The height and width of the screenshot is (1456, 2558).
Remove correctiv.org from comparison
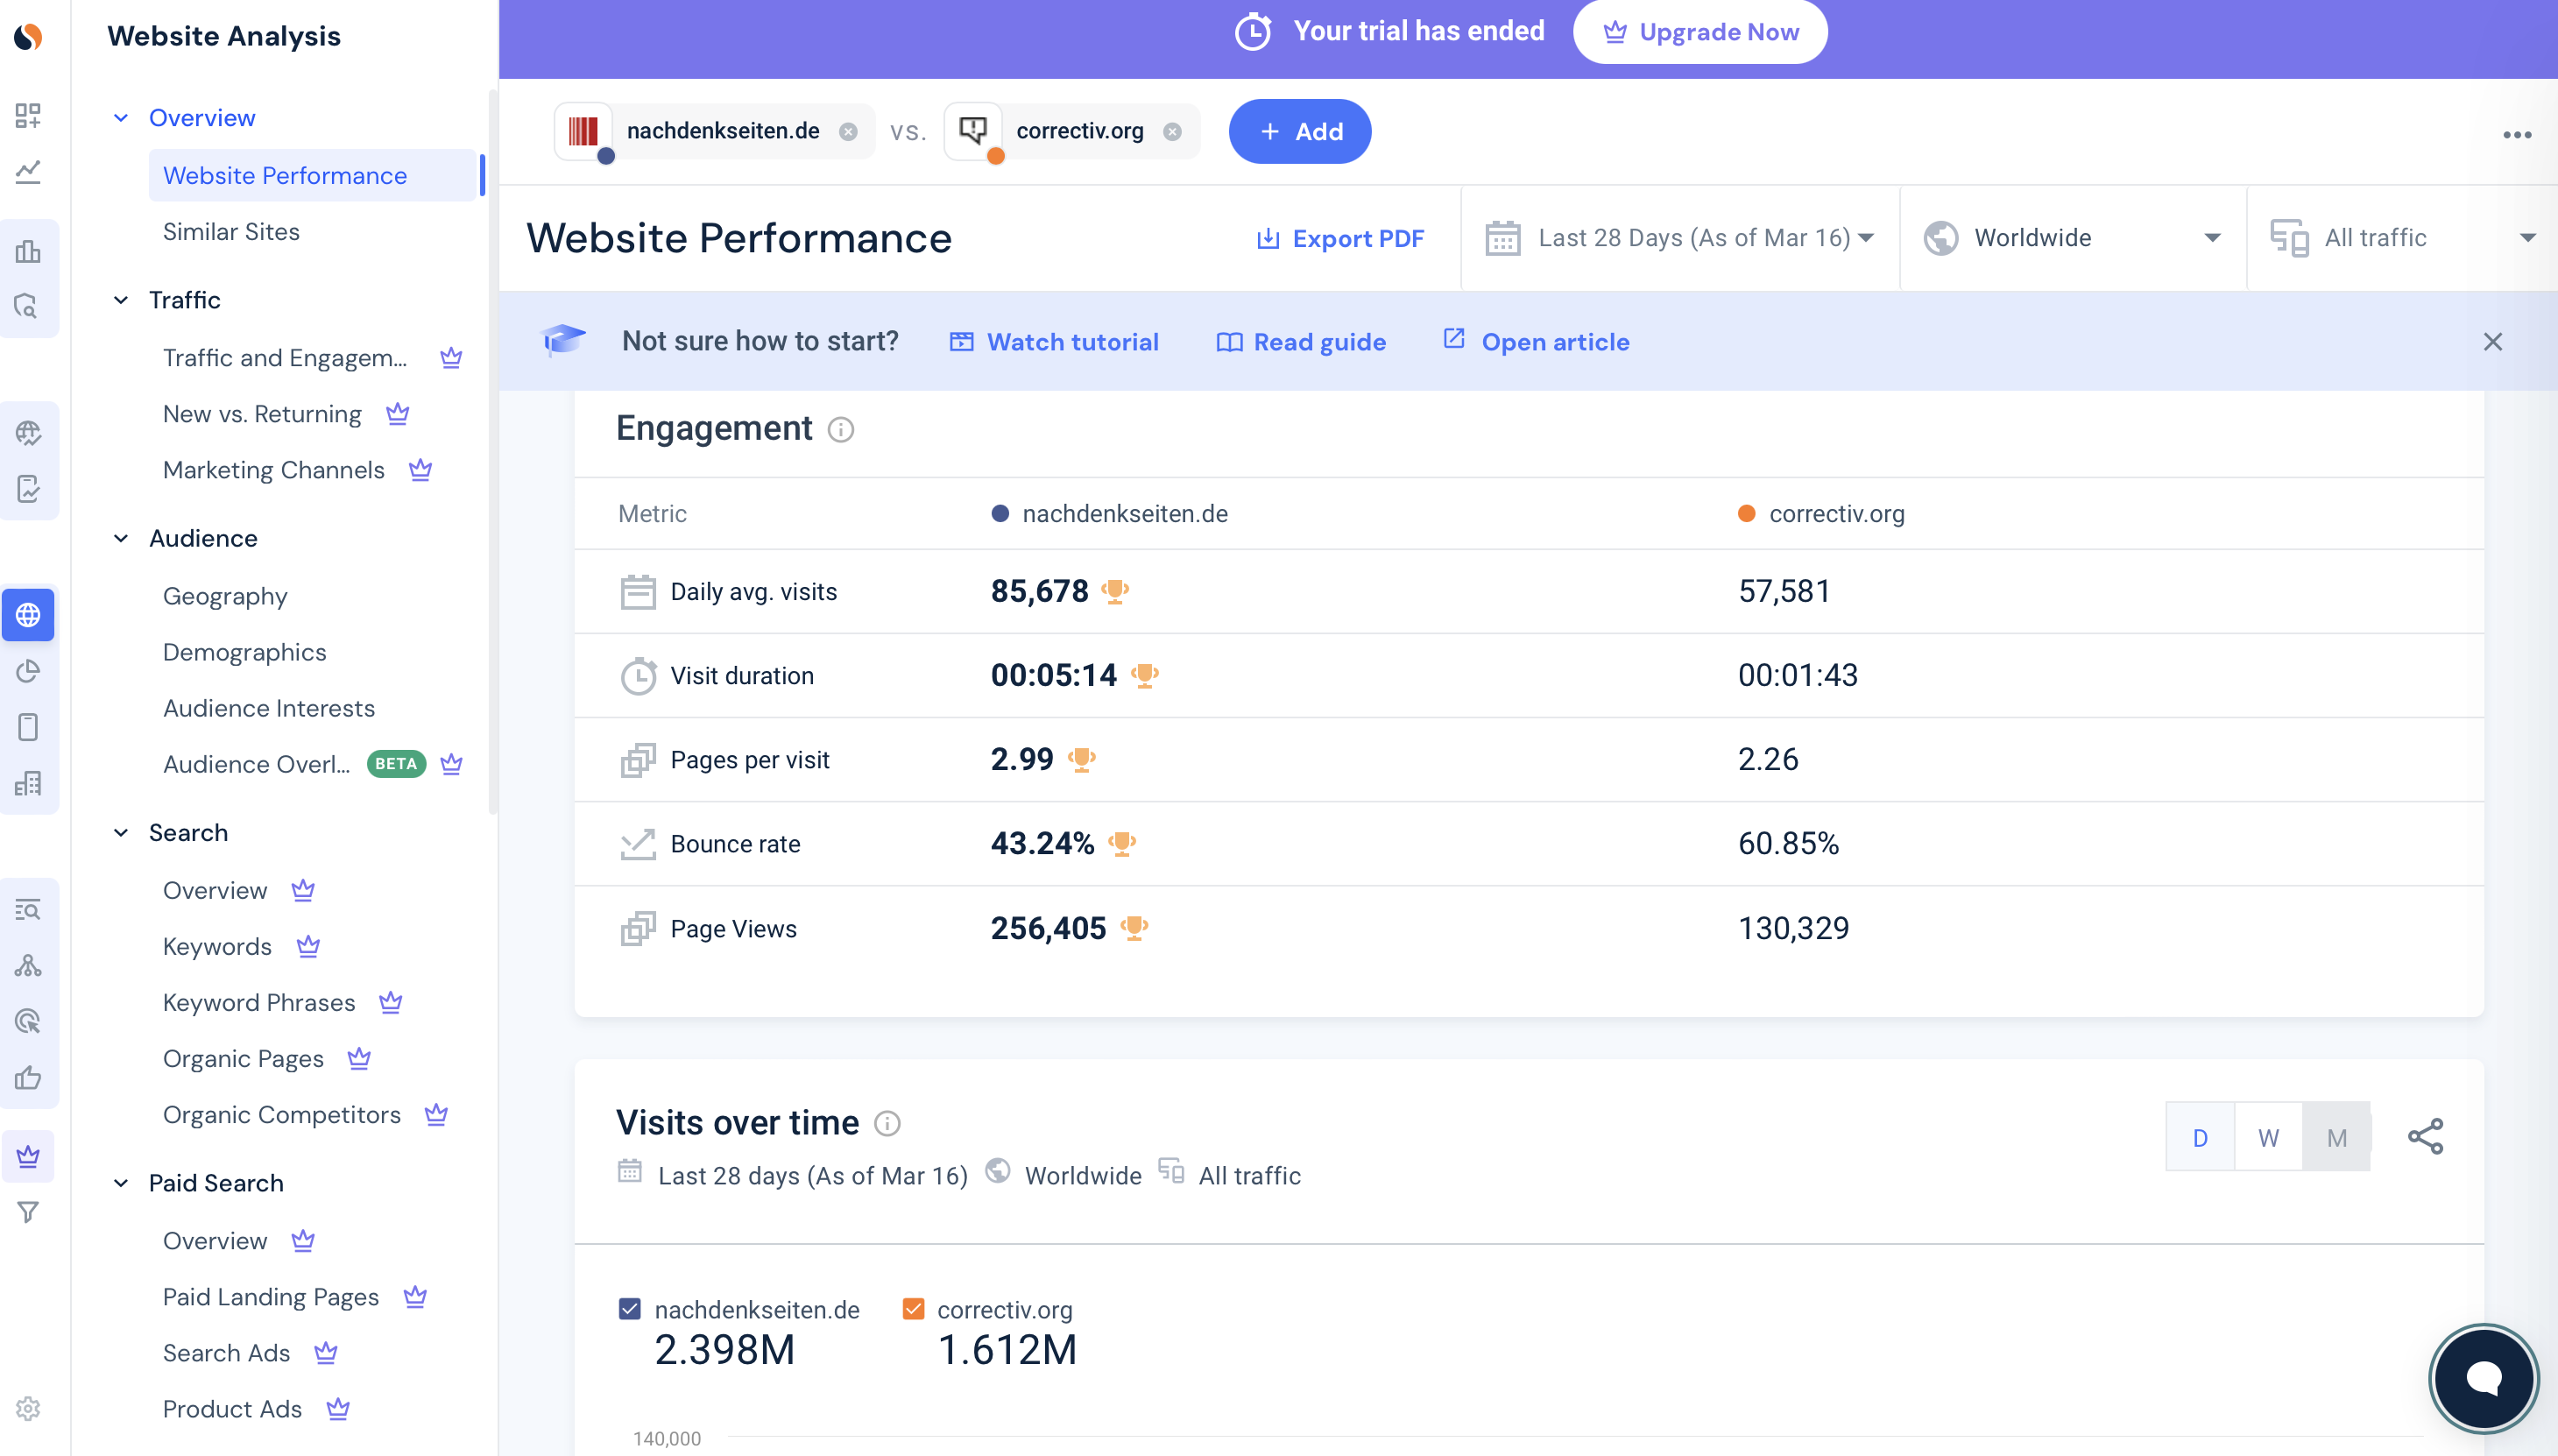(1172, 132)
